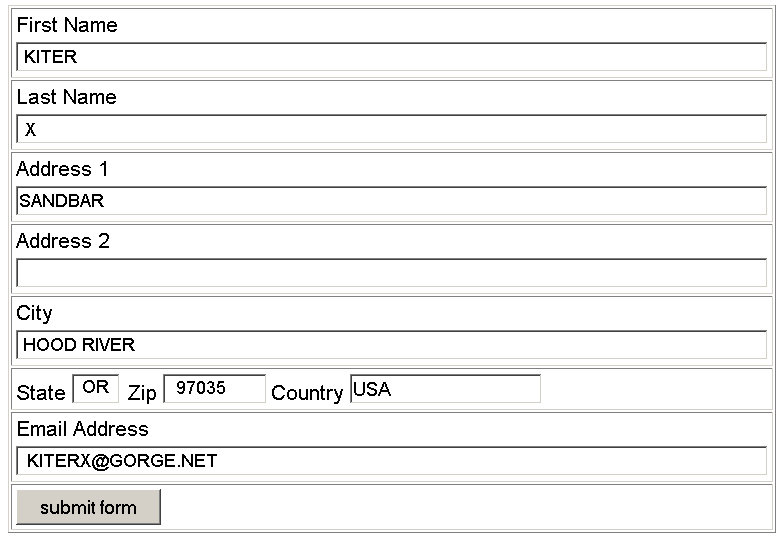Click the City label text
This screenshot has height=538, width=782.
34,313
